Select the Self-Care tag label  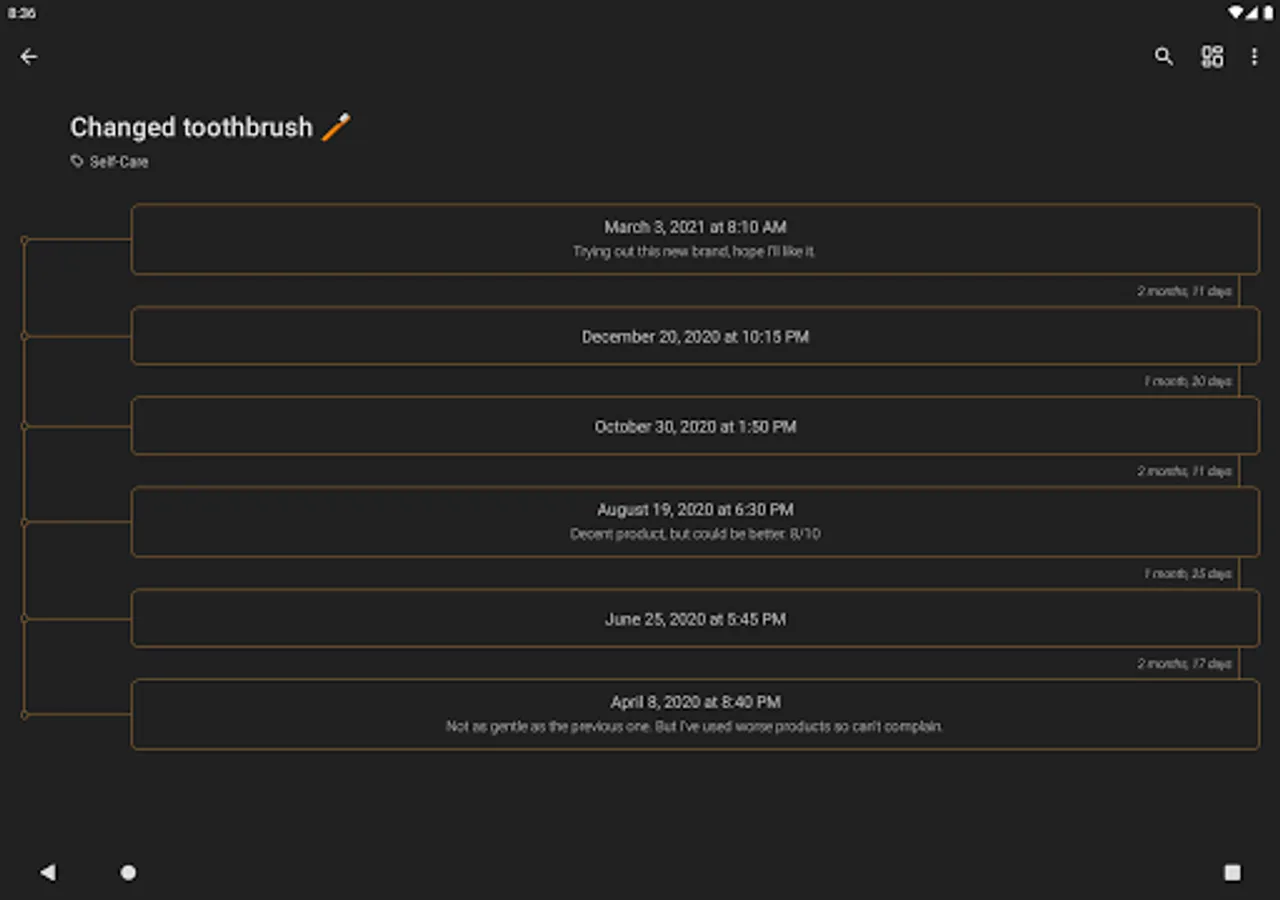point(119,161)
